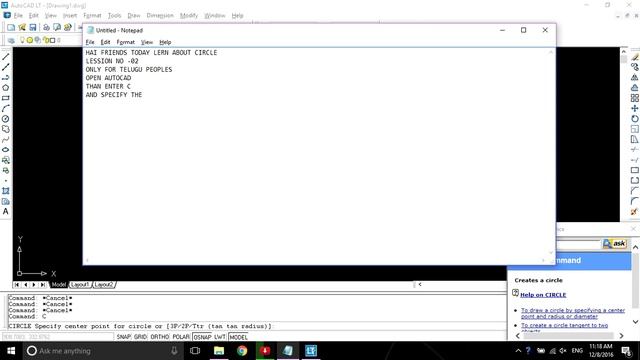
Task: Open Chrome from the taskbar
Action: (x=242, y=351)
